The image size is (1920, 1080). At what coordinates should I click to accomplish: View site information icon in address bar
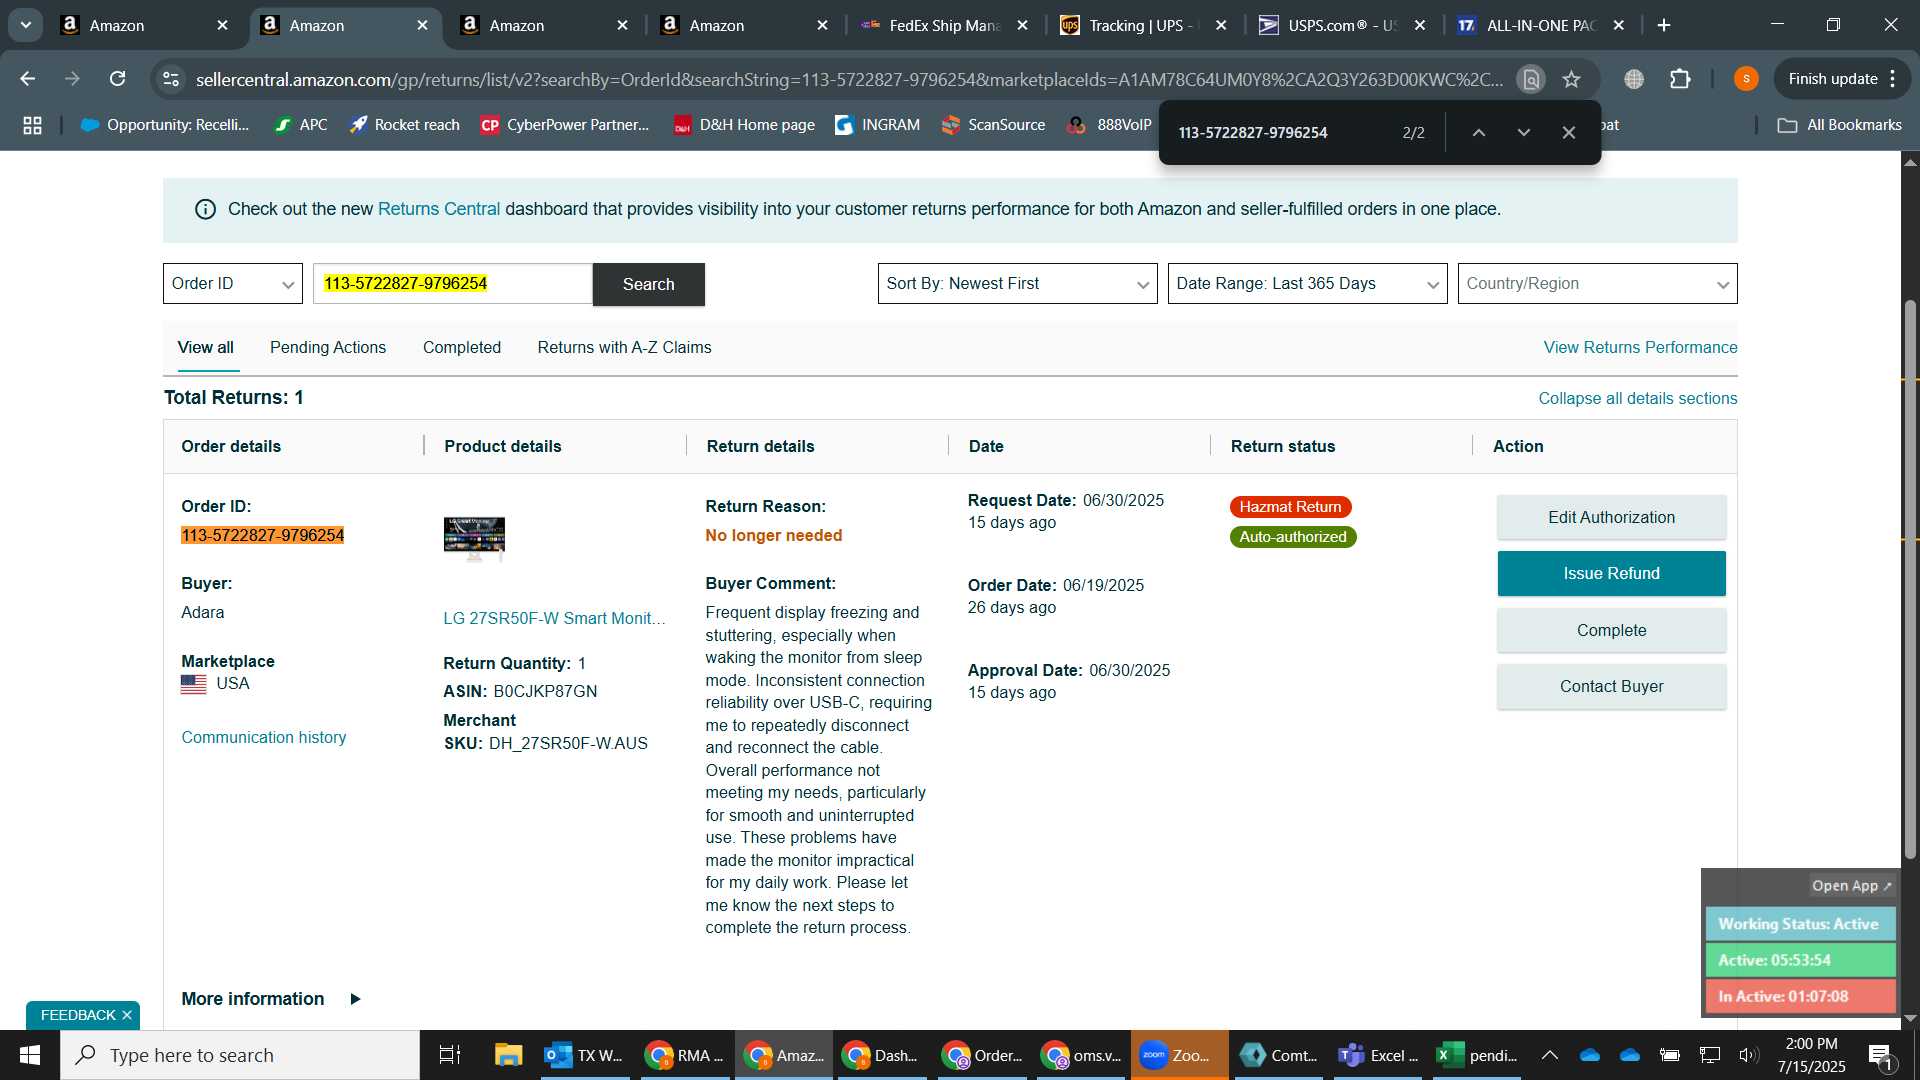click(x=172, y=79)
